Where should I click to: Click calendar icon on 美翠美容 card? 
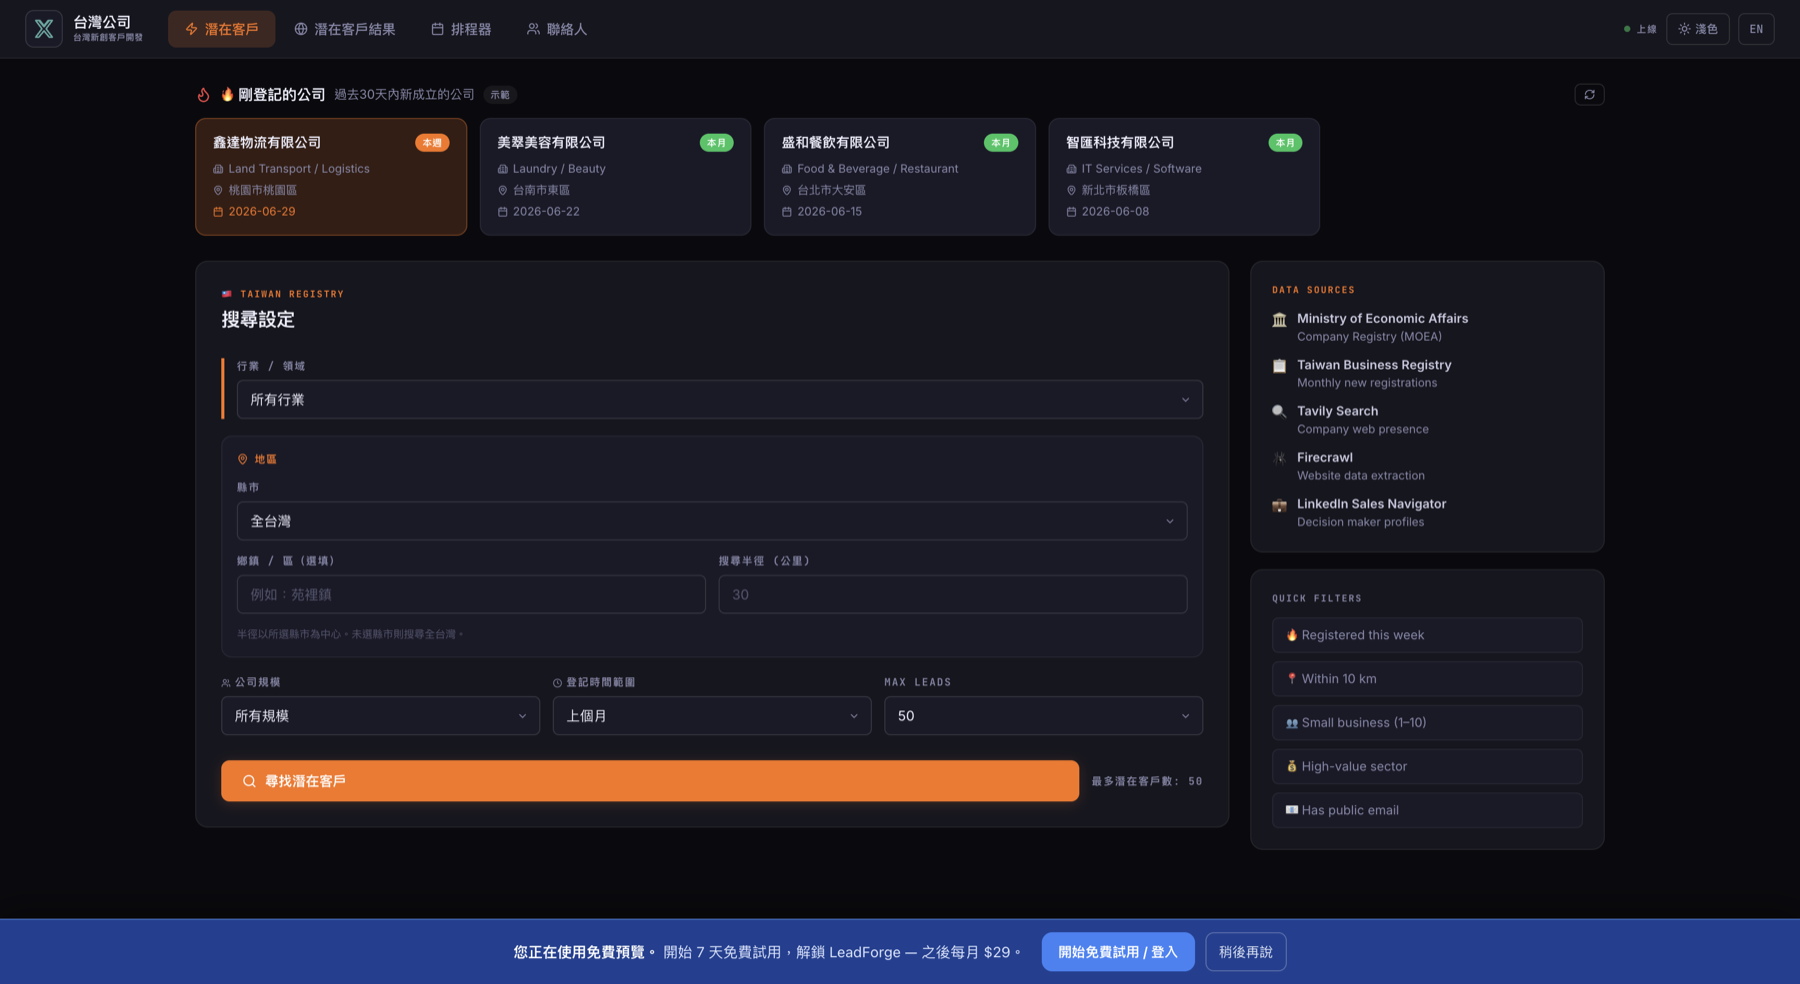503,212
